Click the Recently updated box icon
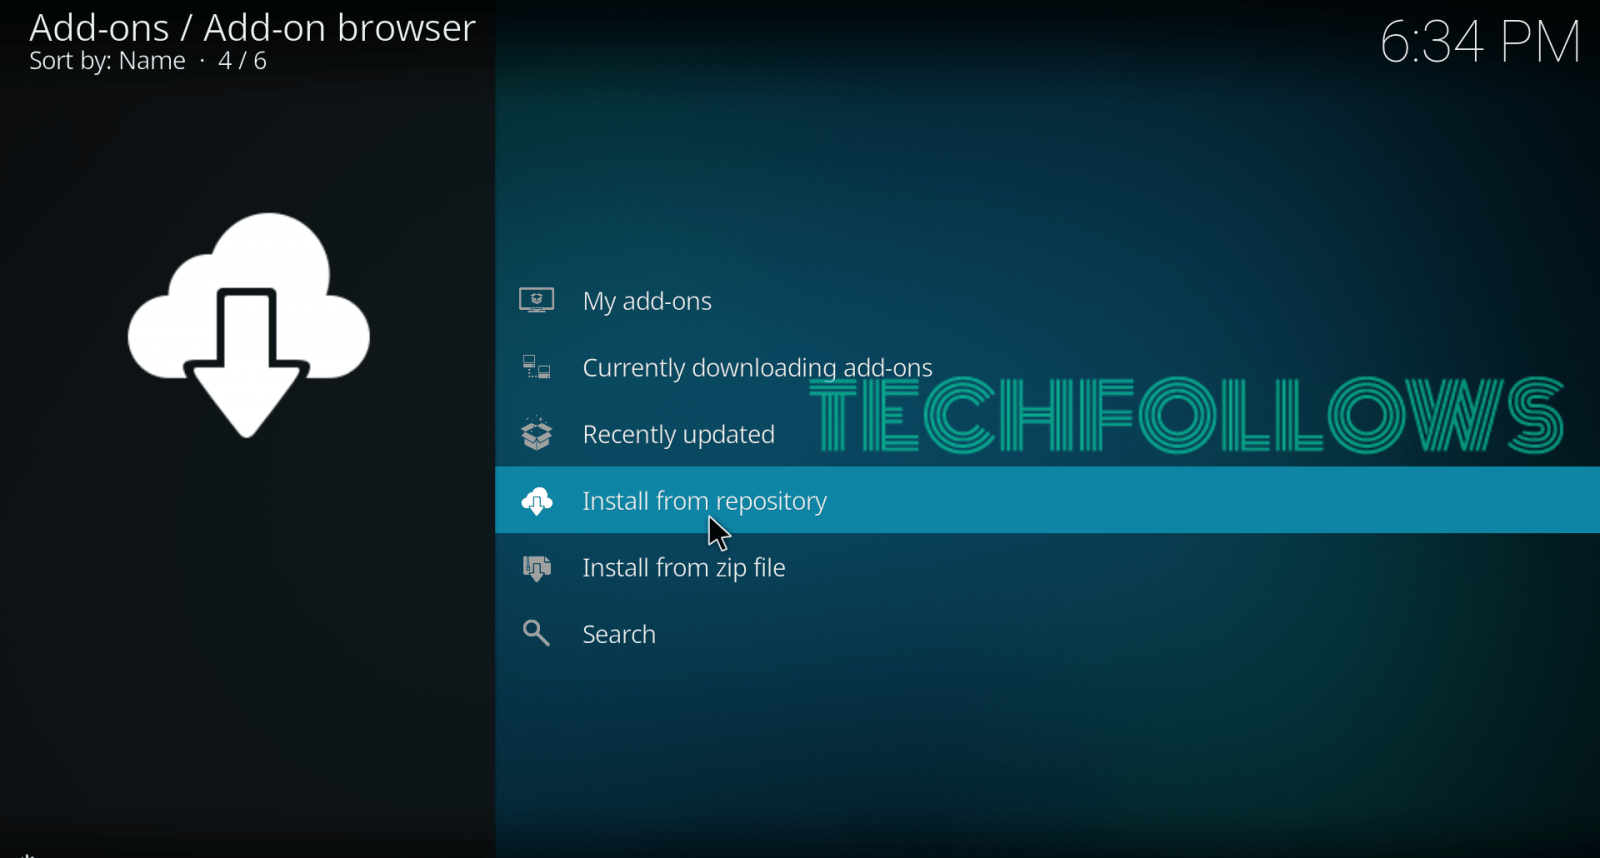The height and width of the screenshot is (858, 1600). pos(537,434)
